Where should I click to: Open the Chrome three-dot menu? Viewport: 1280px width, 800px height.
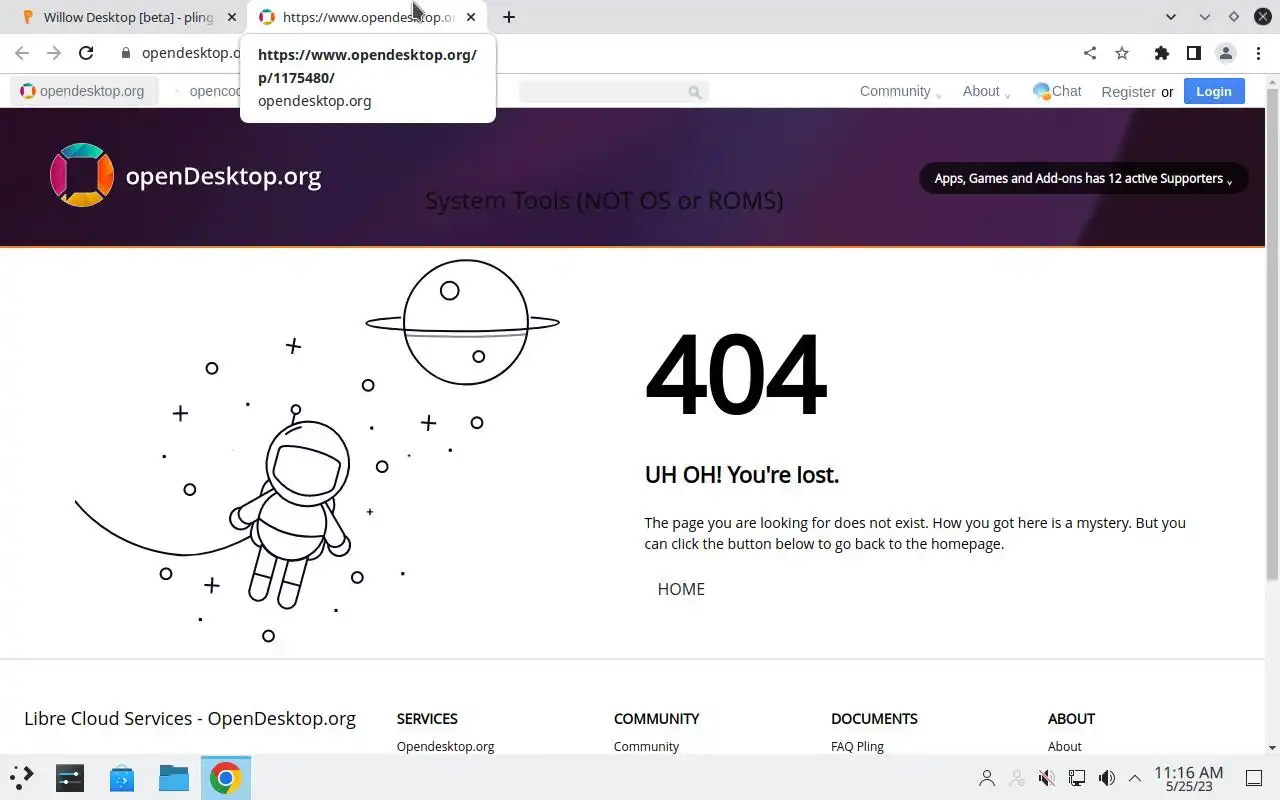pyautogui.click(x=1258, y=53)
